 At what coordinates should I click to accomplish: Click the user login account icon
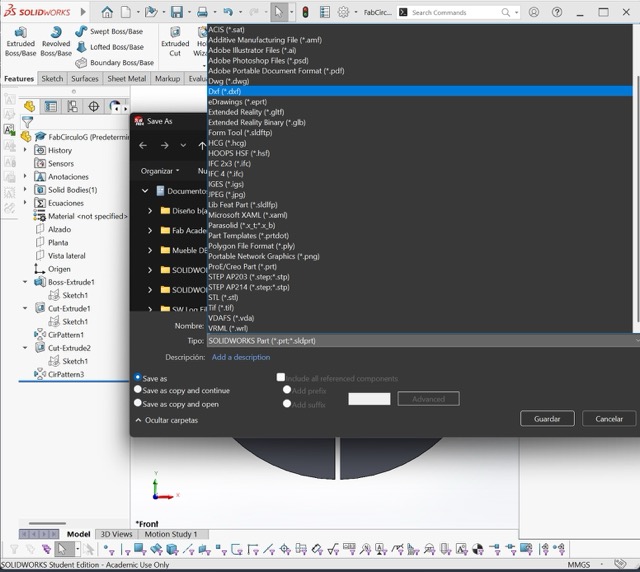pyautogui.click(x=533, y=12)
